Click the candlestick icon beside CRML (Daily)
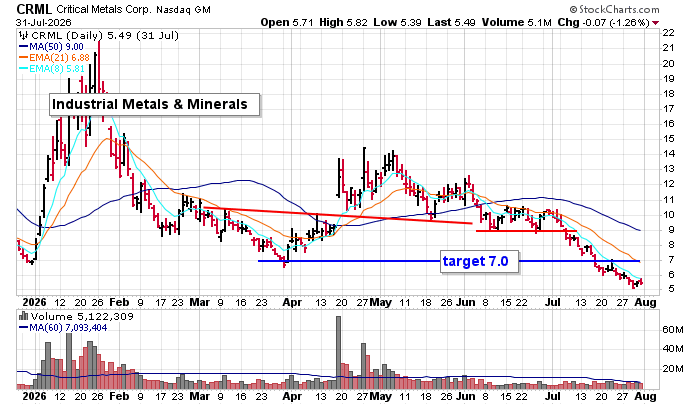700x405 pixels. pyautogui.click(x=24, y=36)
